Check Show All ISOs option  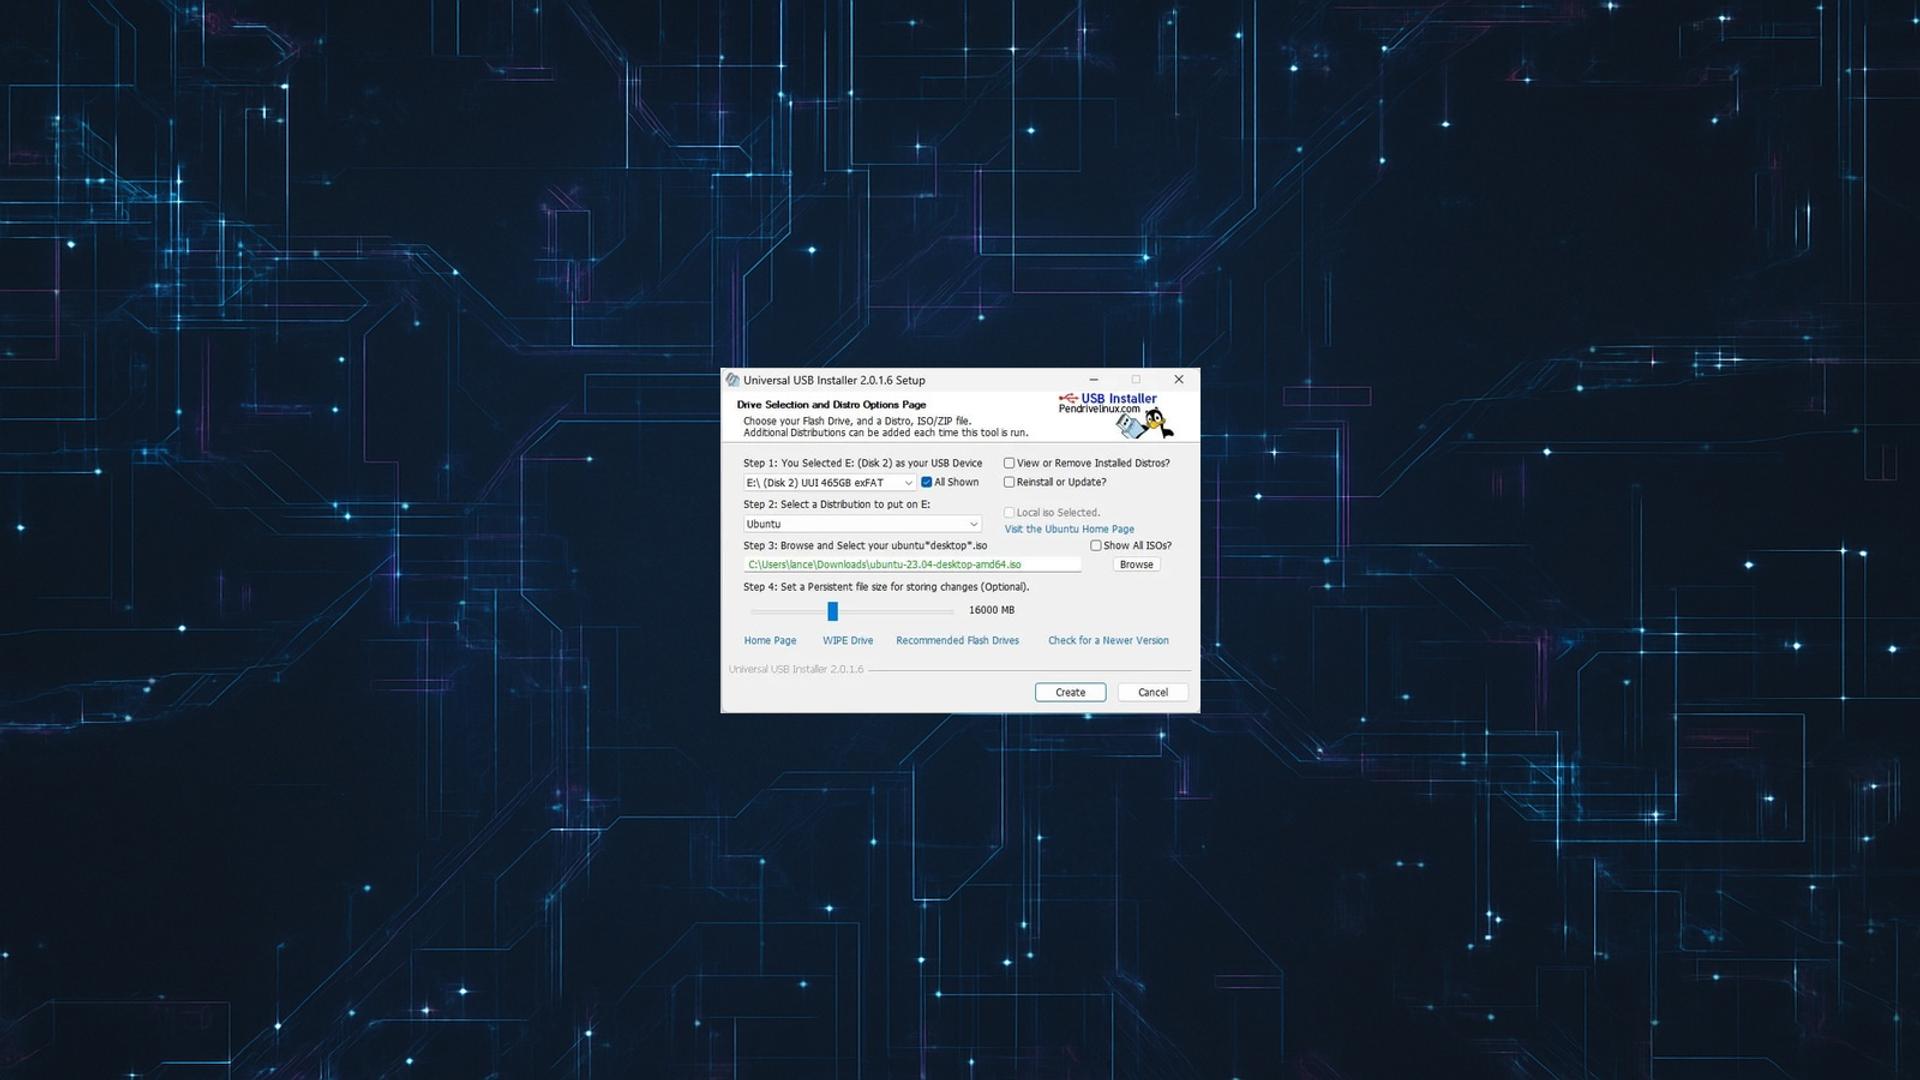coord(1096,546)
